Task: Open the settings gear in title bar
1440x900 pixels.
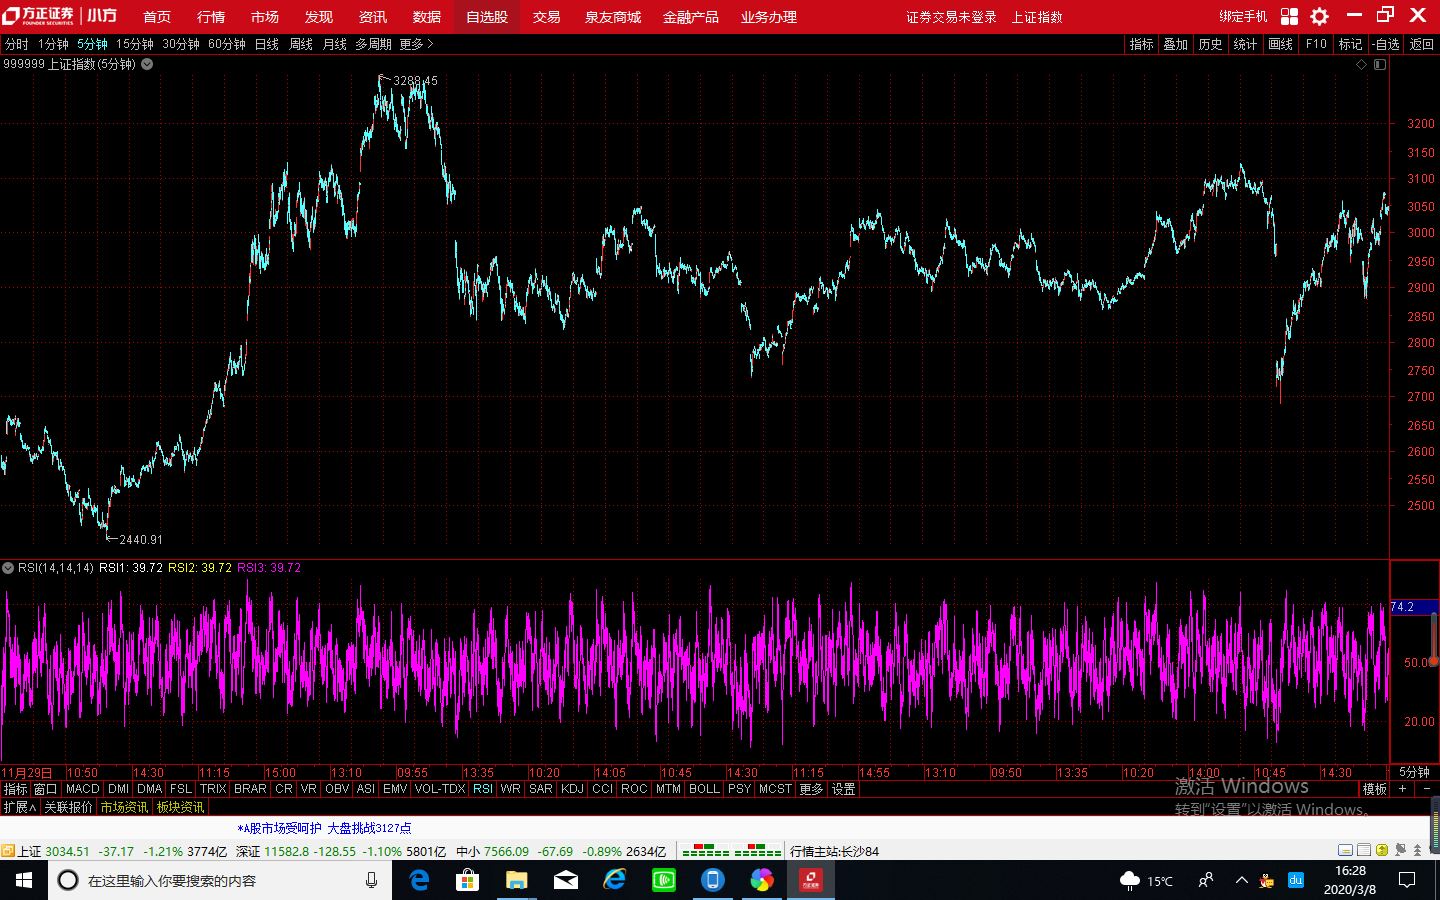Action: click(1319, 16)
